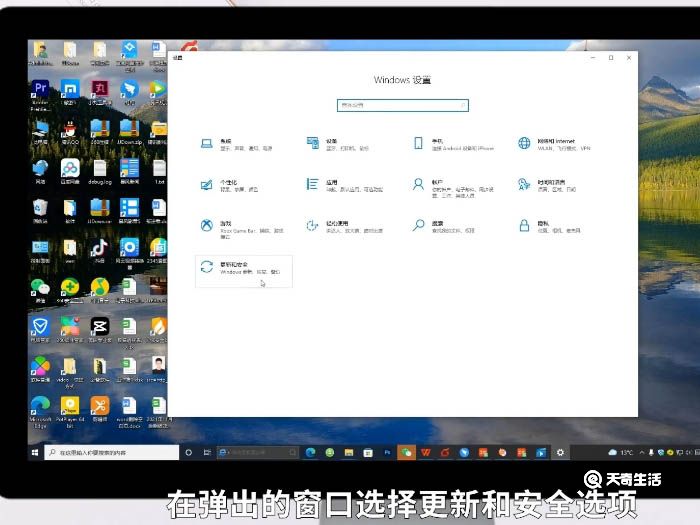Switch to WeChat on the taskbar
This screenshot has width=700, height=525.
tap(406, 453)
